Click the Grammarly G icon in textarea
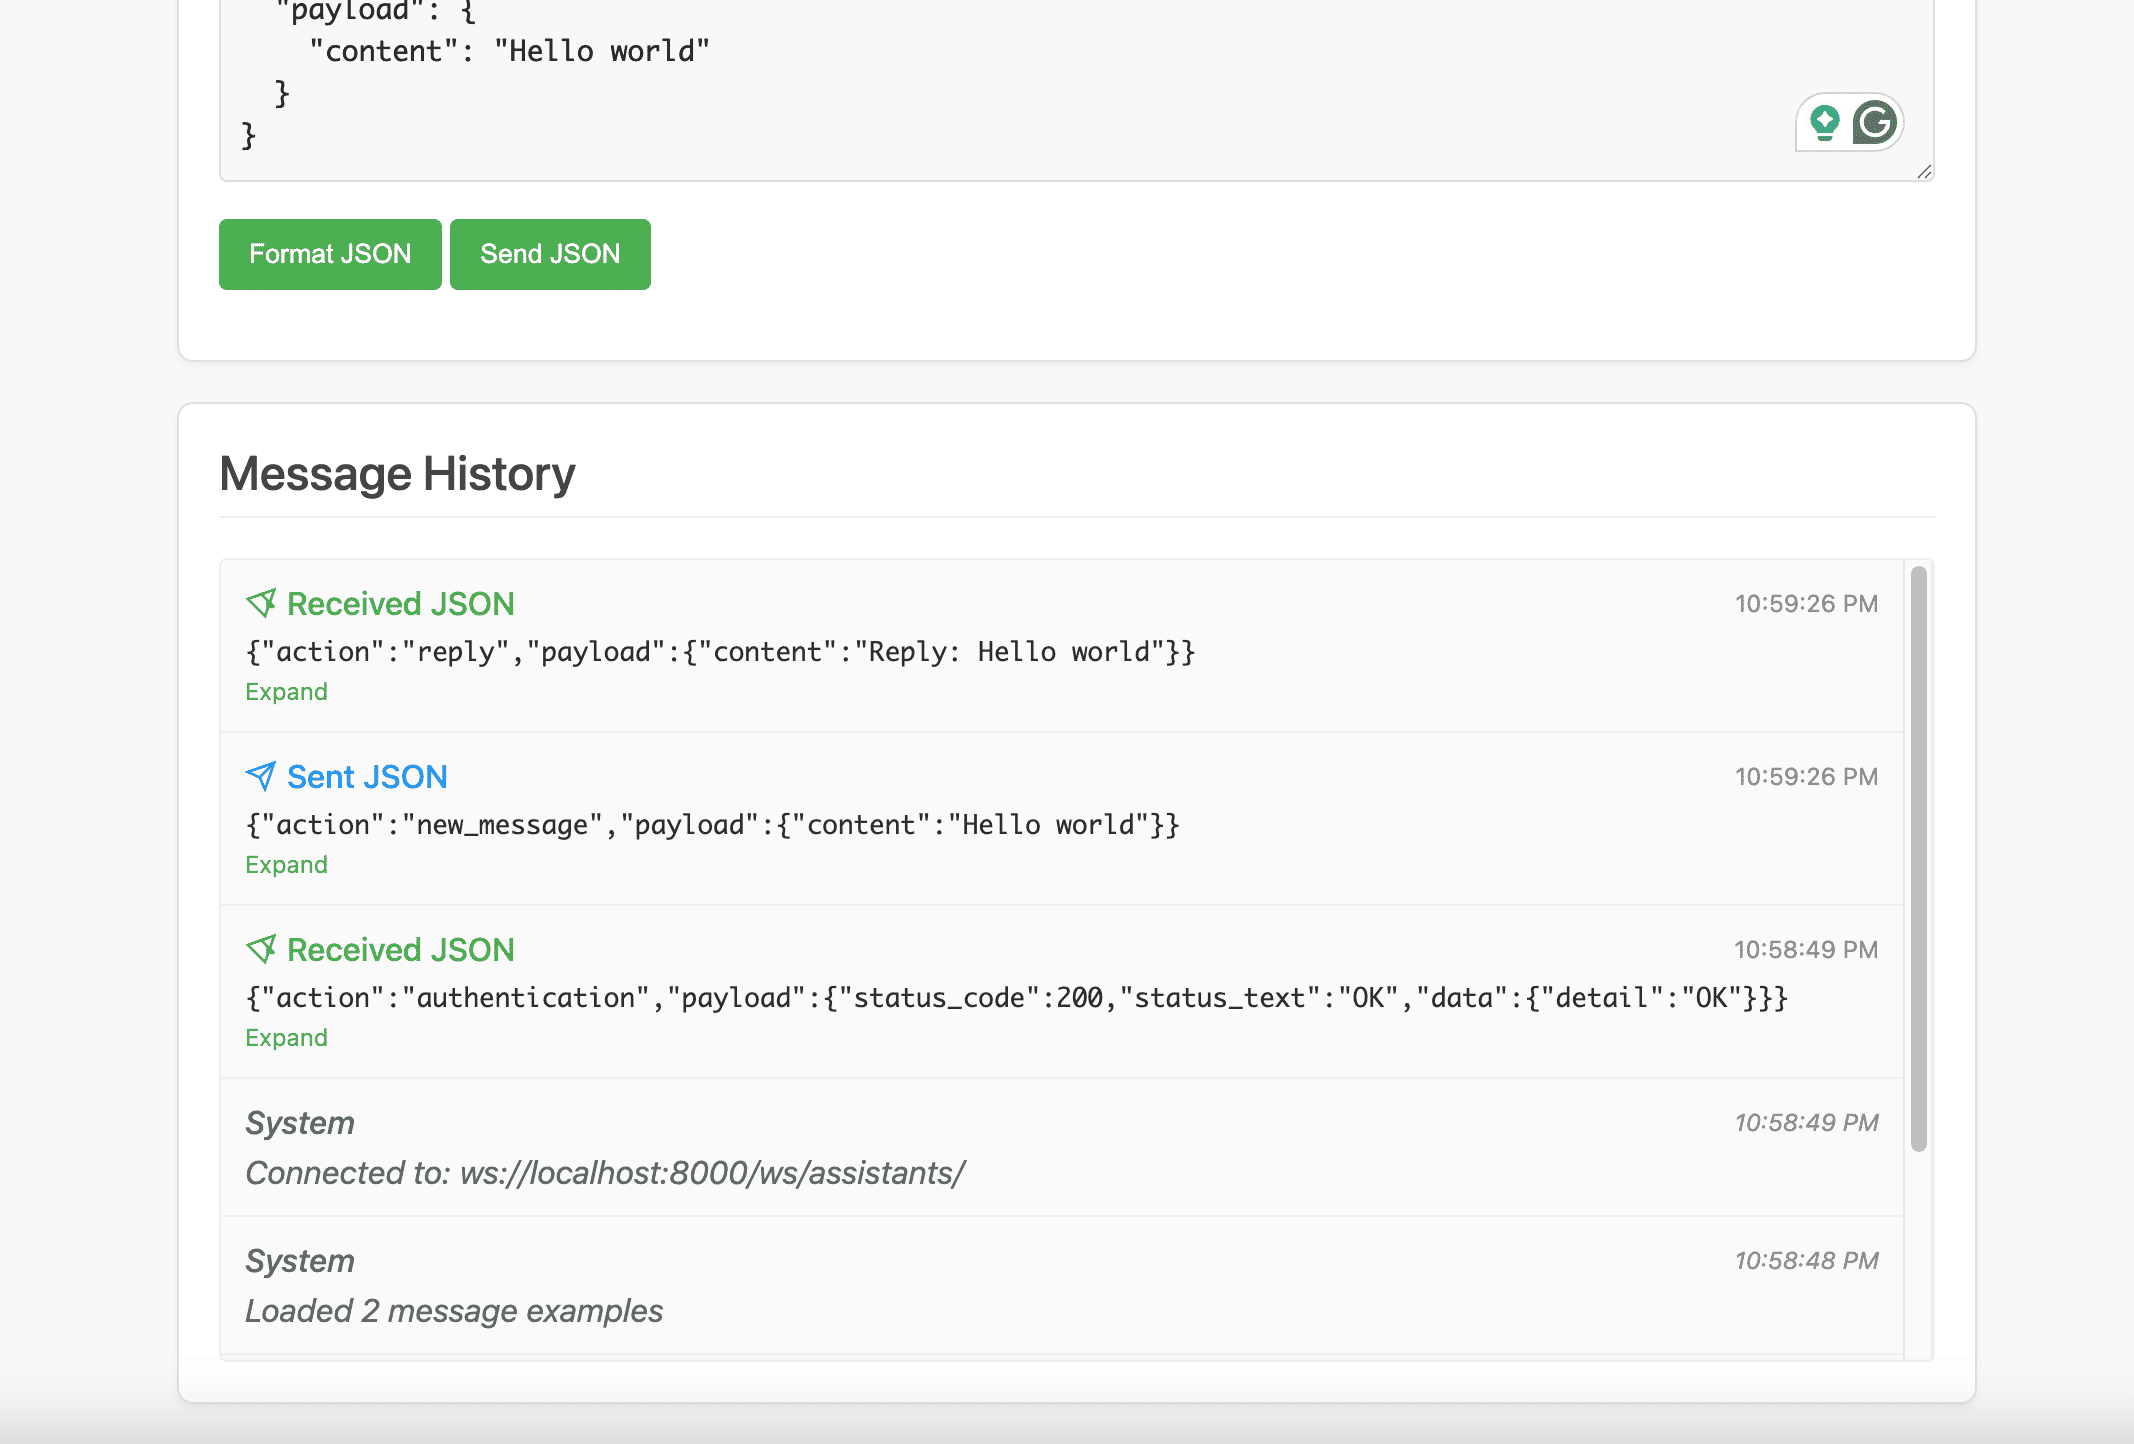This screenshot has width=2134, height=1444. click(1874, 123)
